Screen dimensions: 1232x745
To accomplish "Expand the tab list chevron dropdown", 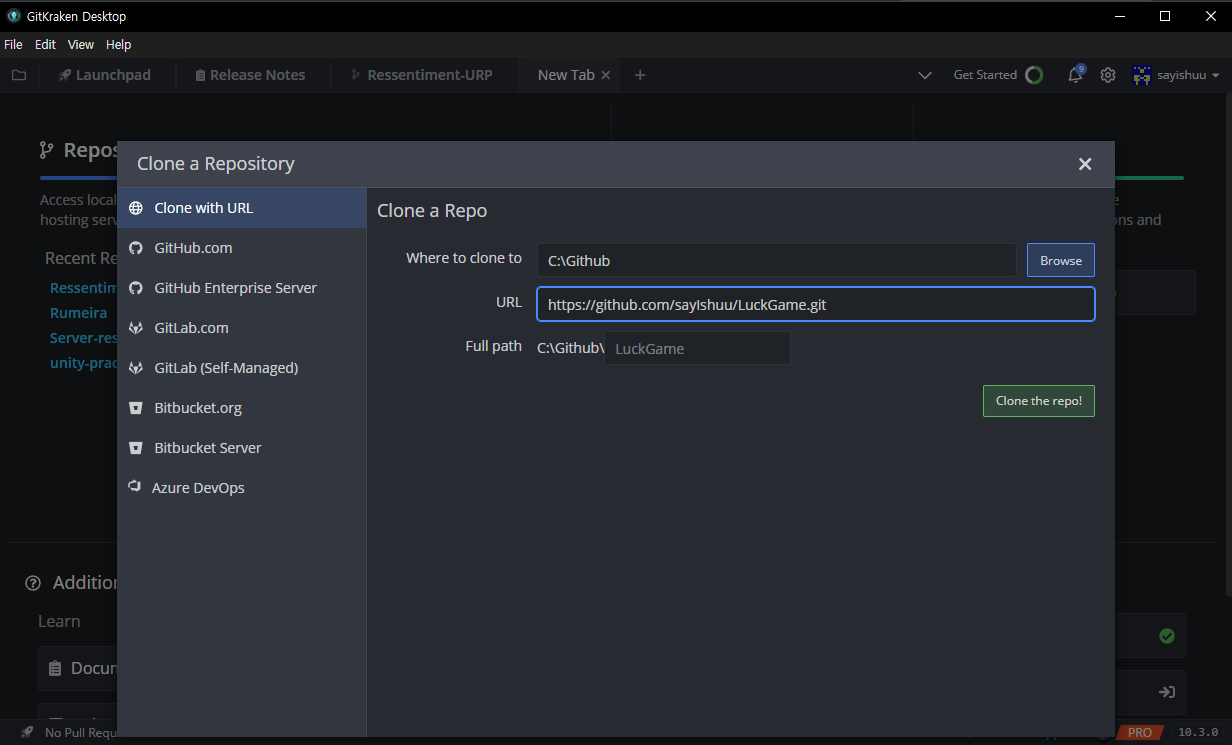I will [925, 75].
